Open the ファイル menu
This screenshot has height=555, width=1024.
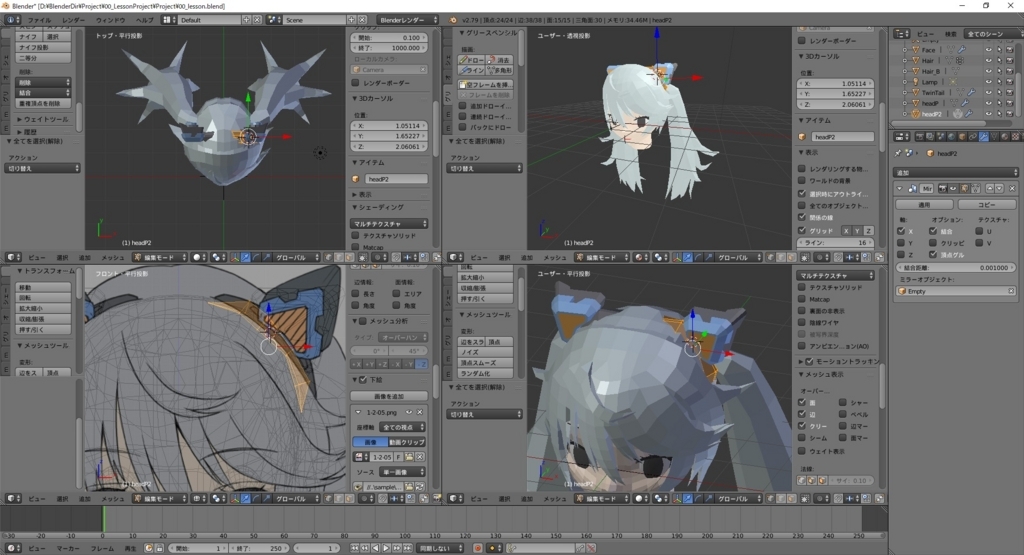coord(39,20)
